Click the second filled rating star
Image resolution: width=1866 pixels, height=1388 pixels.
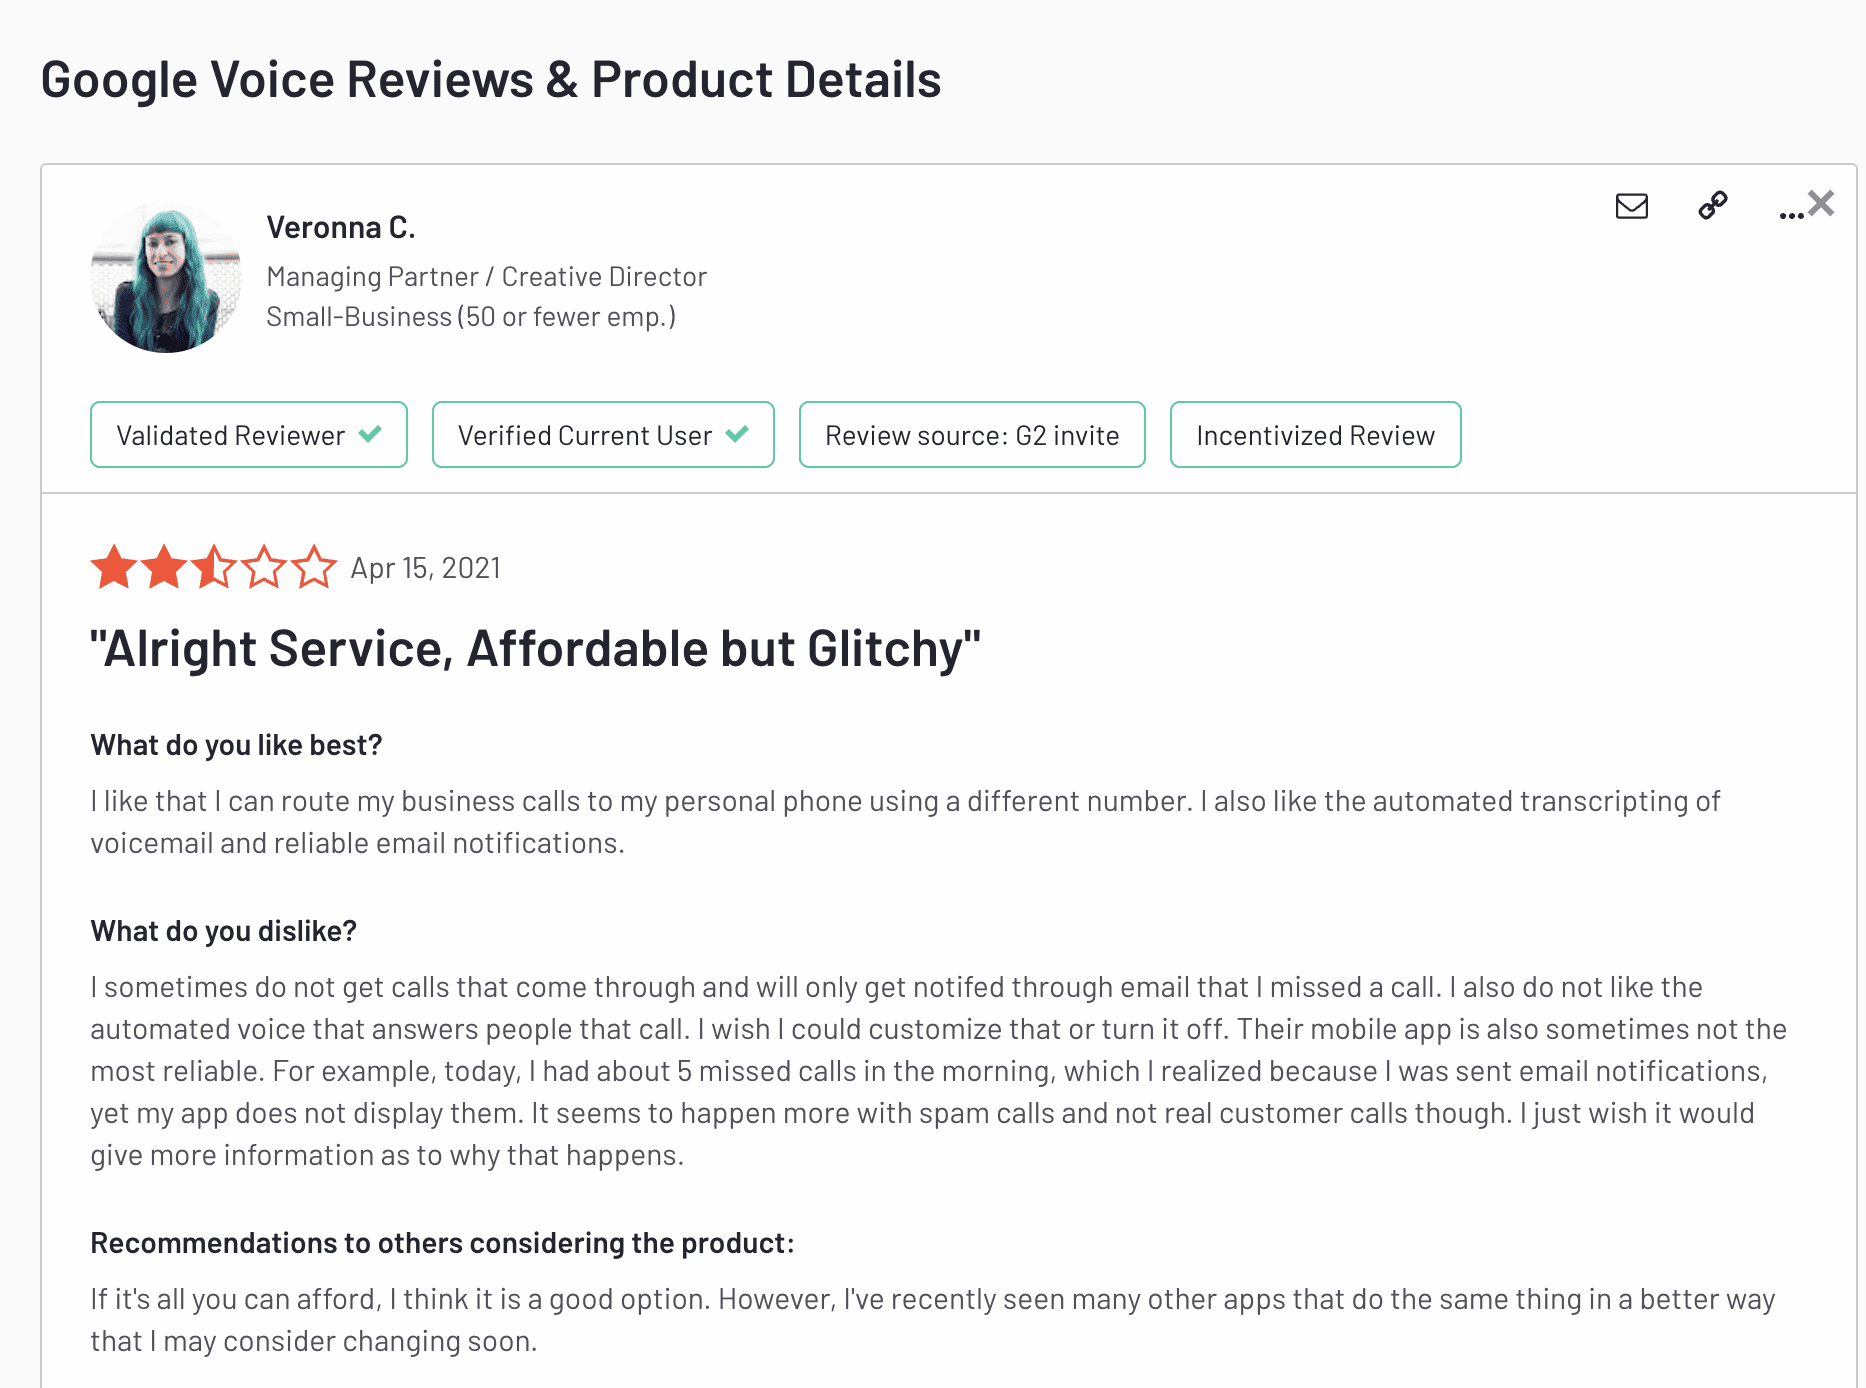click(x=164, y=567)
